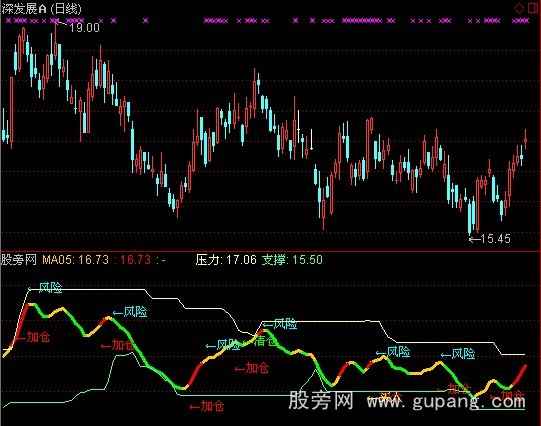The height and width of the screenshot is (426, 541).
Task: Click the 支撑: 15.50 support value
Action: (292, 259)
